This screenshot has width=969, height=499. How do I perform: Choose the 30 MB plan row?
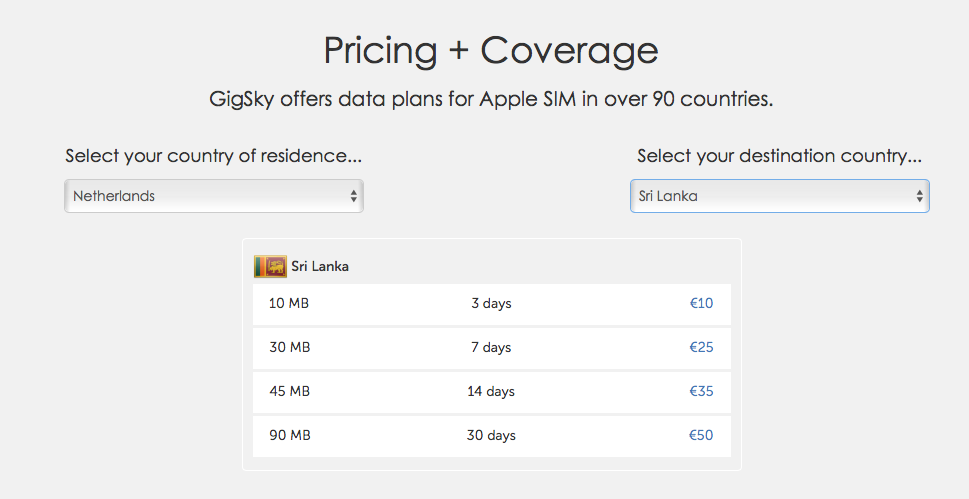tap(492, 348)
